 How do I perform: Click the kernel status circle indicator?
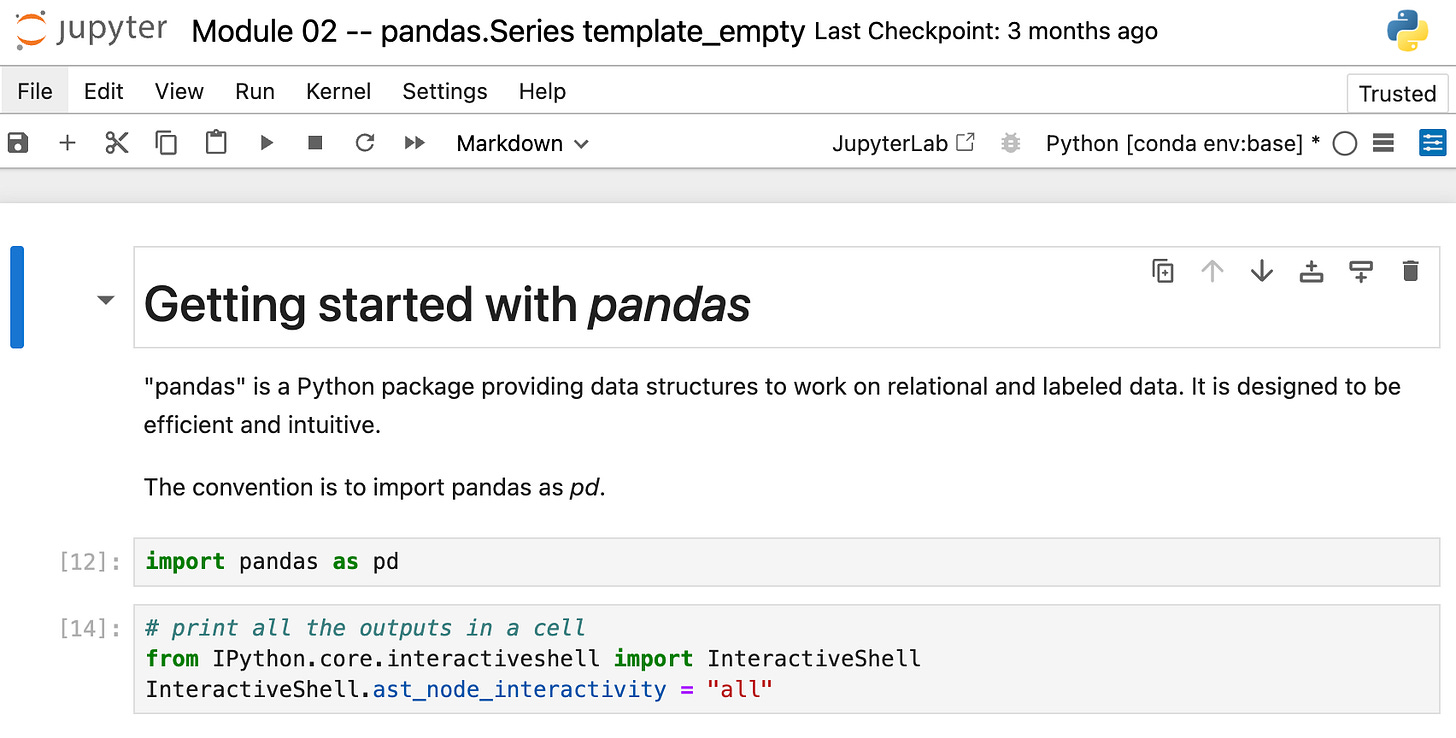click(x=1345, y=144)
